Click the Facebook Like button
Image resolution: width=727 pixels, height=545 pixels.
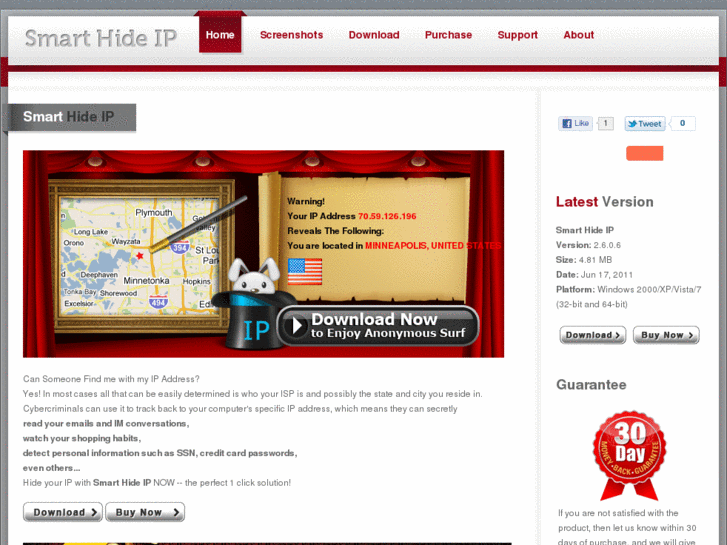(575, 123)
